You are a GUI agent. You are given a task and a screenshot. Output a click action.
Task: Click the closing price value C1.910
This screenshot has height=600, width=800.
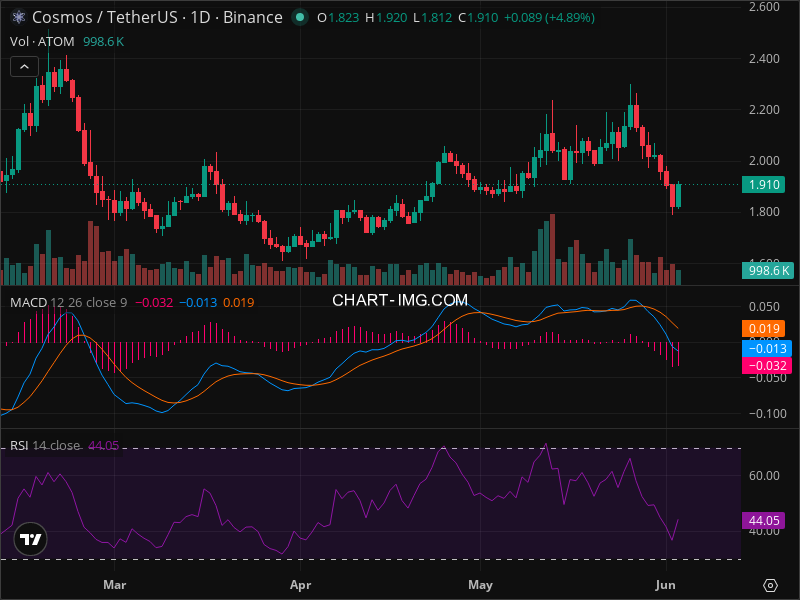pyautogui.click(x=478, y=18)
